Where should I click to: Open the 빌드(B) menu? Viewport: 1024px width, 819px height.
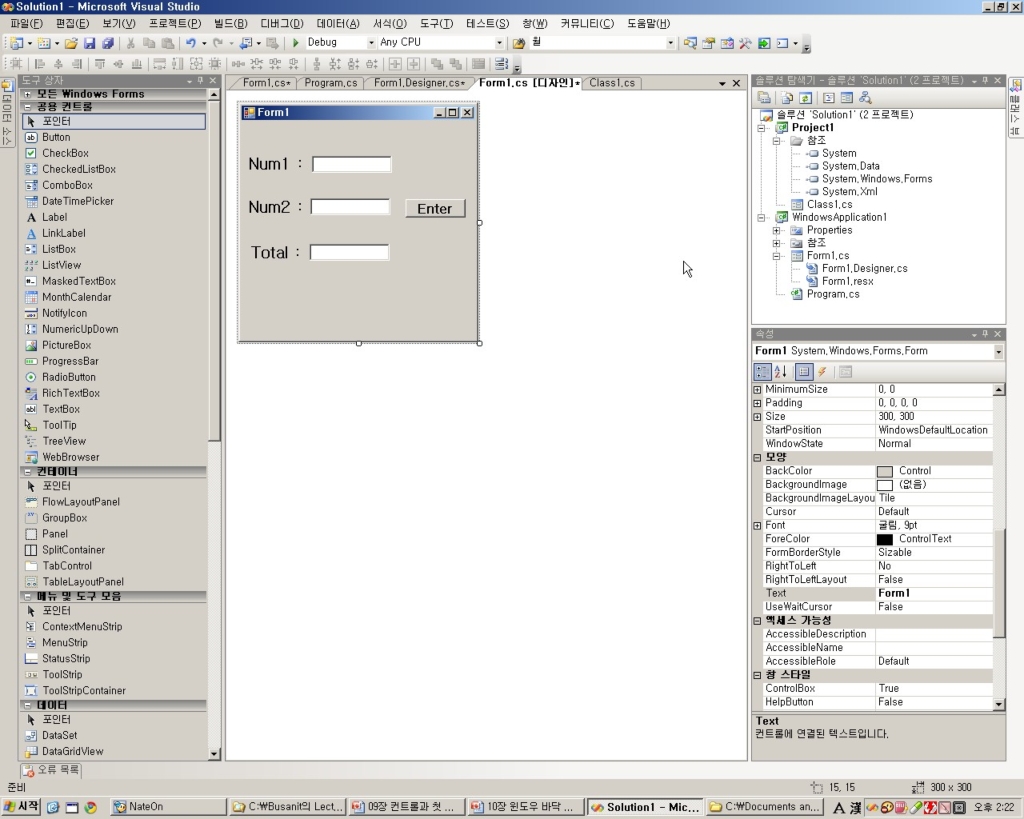231,24
